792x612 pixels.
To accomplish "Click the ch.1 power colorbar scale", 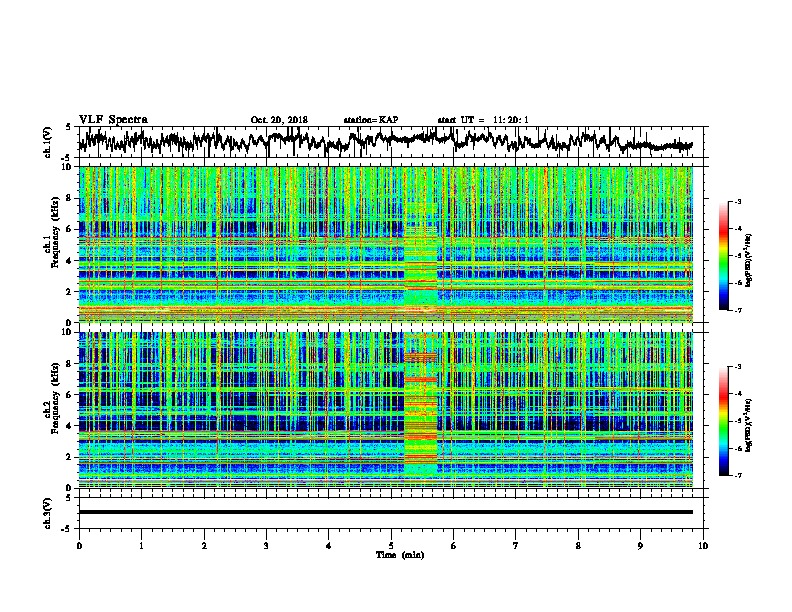I will [723, 256].
